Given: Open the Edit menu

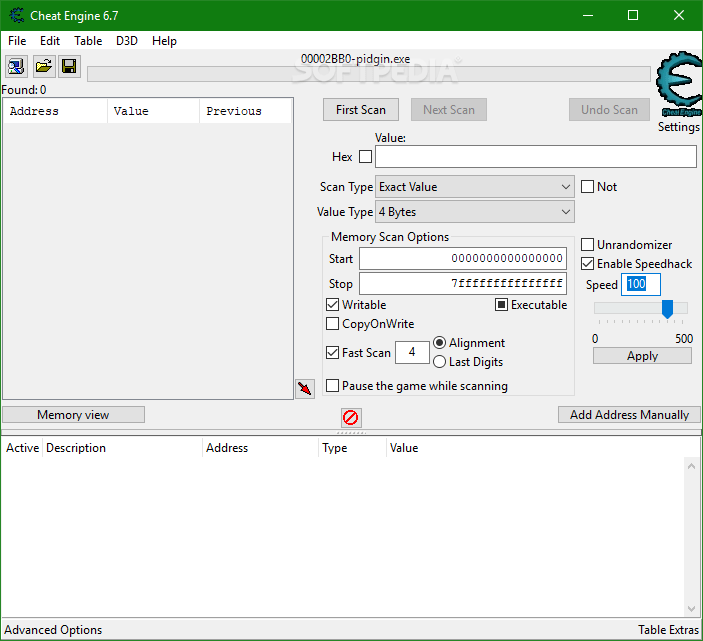Looking at the screenshot, I should [x=50, y=41].
